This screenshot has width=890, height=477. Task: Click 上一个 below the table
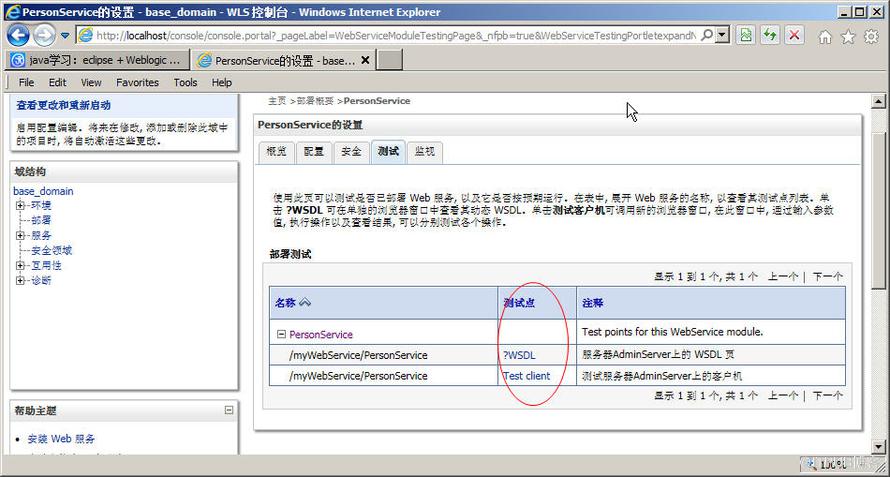point(783,395)
